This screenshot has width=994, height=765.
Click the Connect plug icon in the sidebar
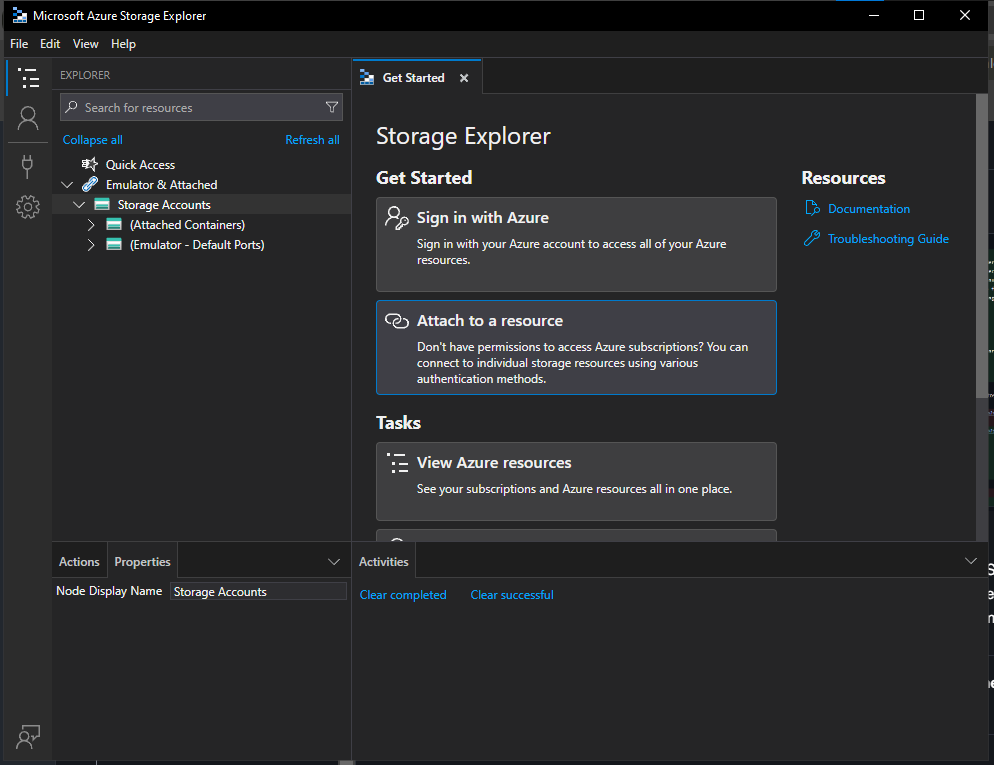[28, 164]
